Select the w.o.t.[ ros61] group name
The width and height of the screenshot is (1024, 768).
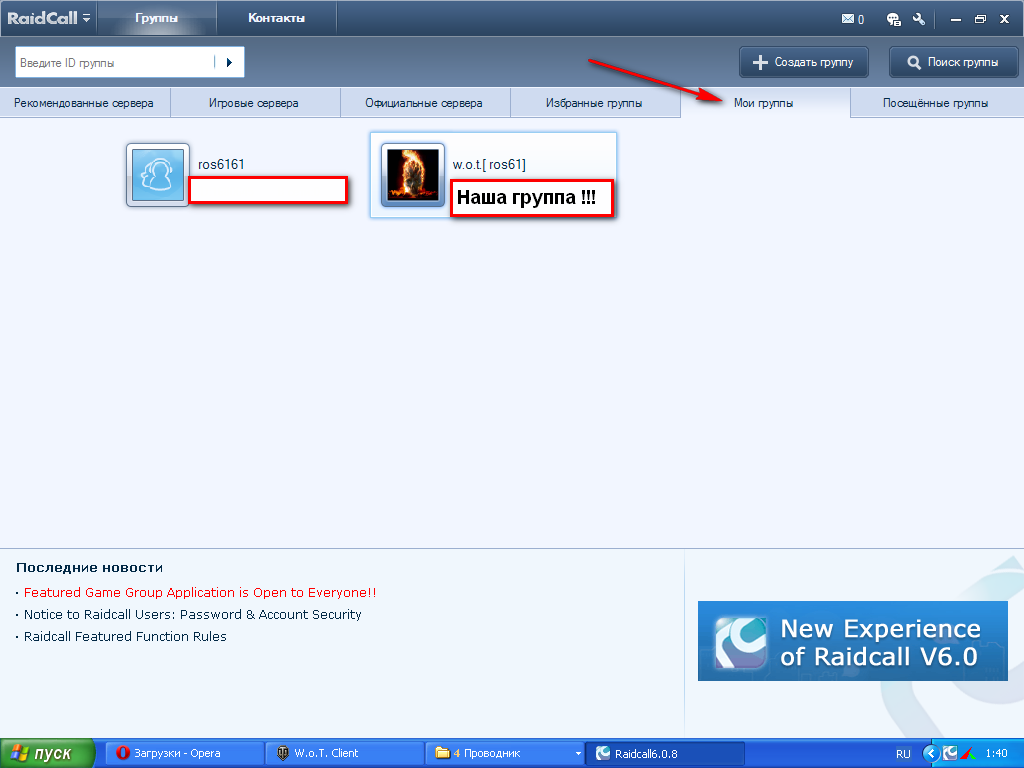point(489,165)
